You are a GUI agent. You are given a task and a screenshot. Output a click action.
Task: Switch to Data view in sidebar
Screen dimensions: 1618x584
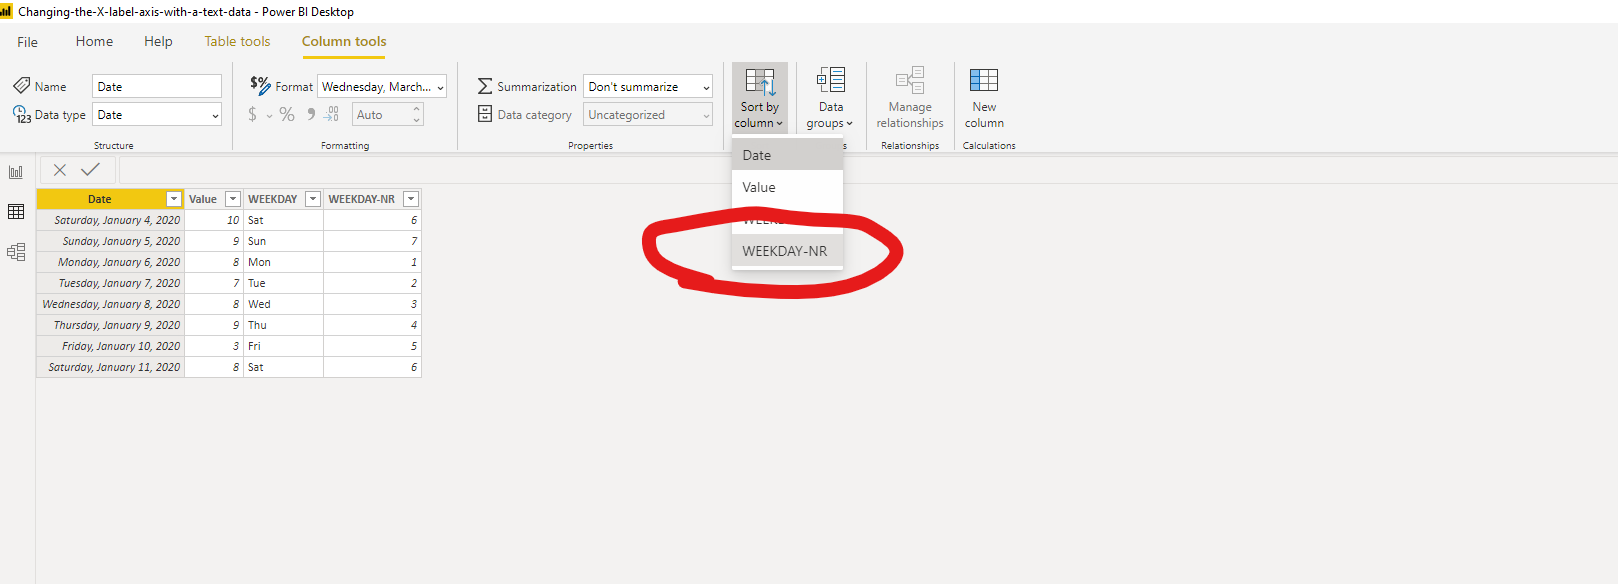click(x=16, y=212)
